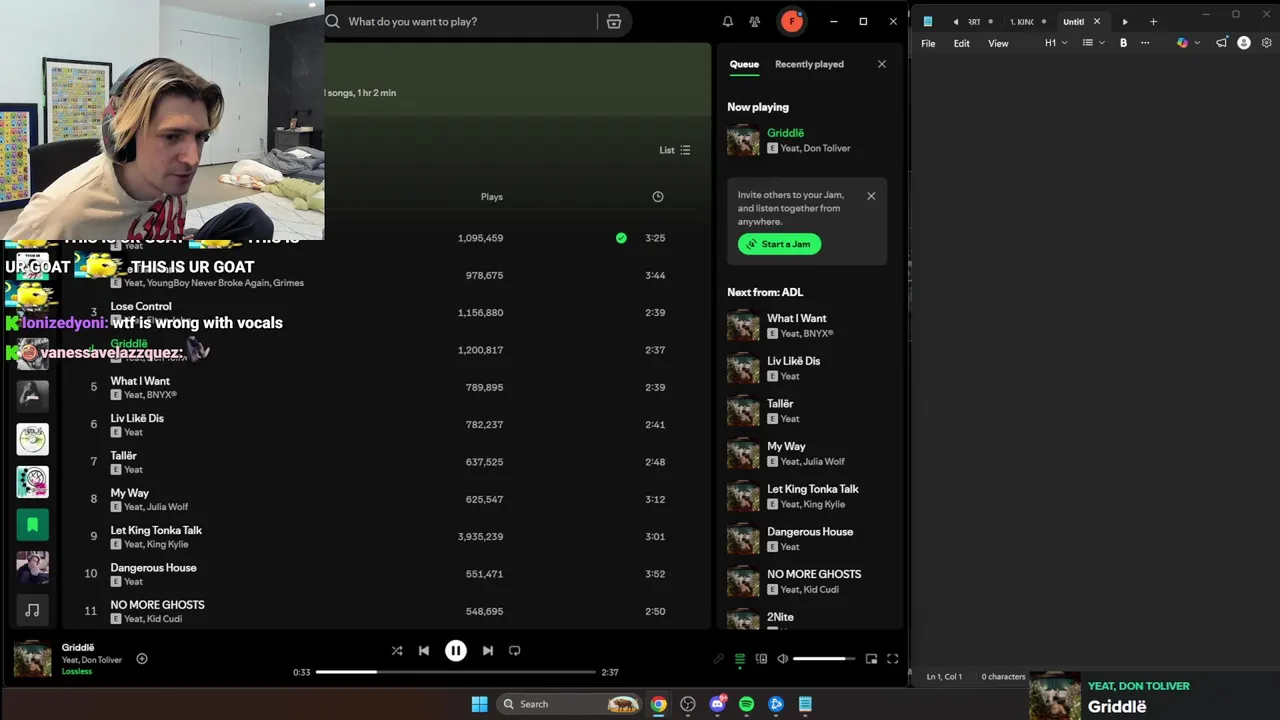Open the music note playlist in sidebar
The image size is (1280, 720).
[x=32, y=609]
